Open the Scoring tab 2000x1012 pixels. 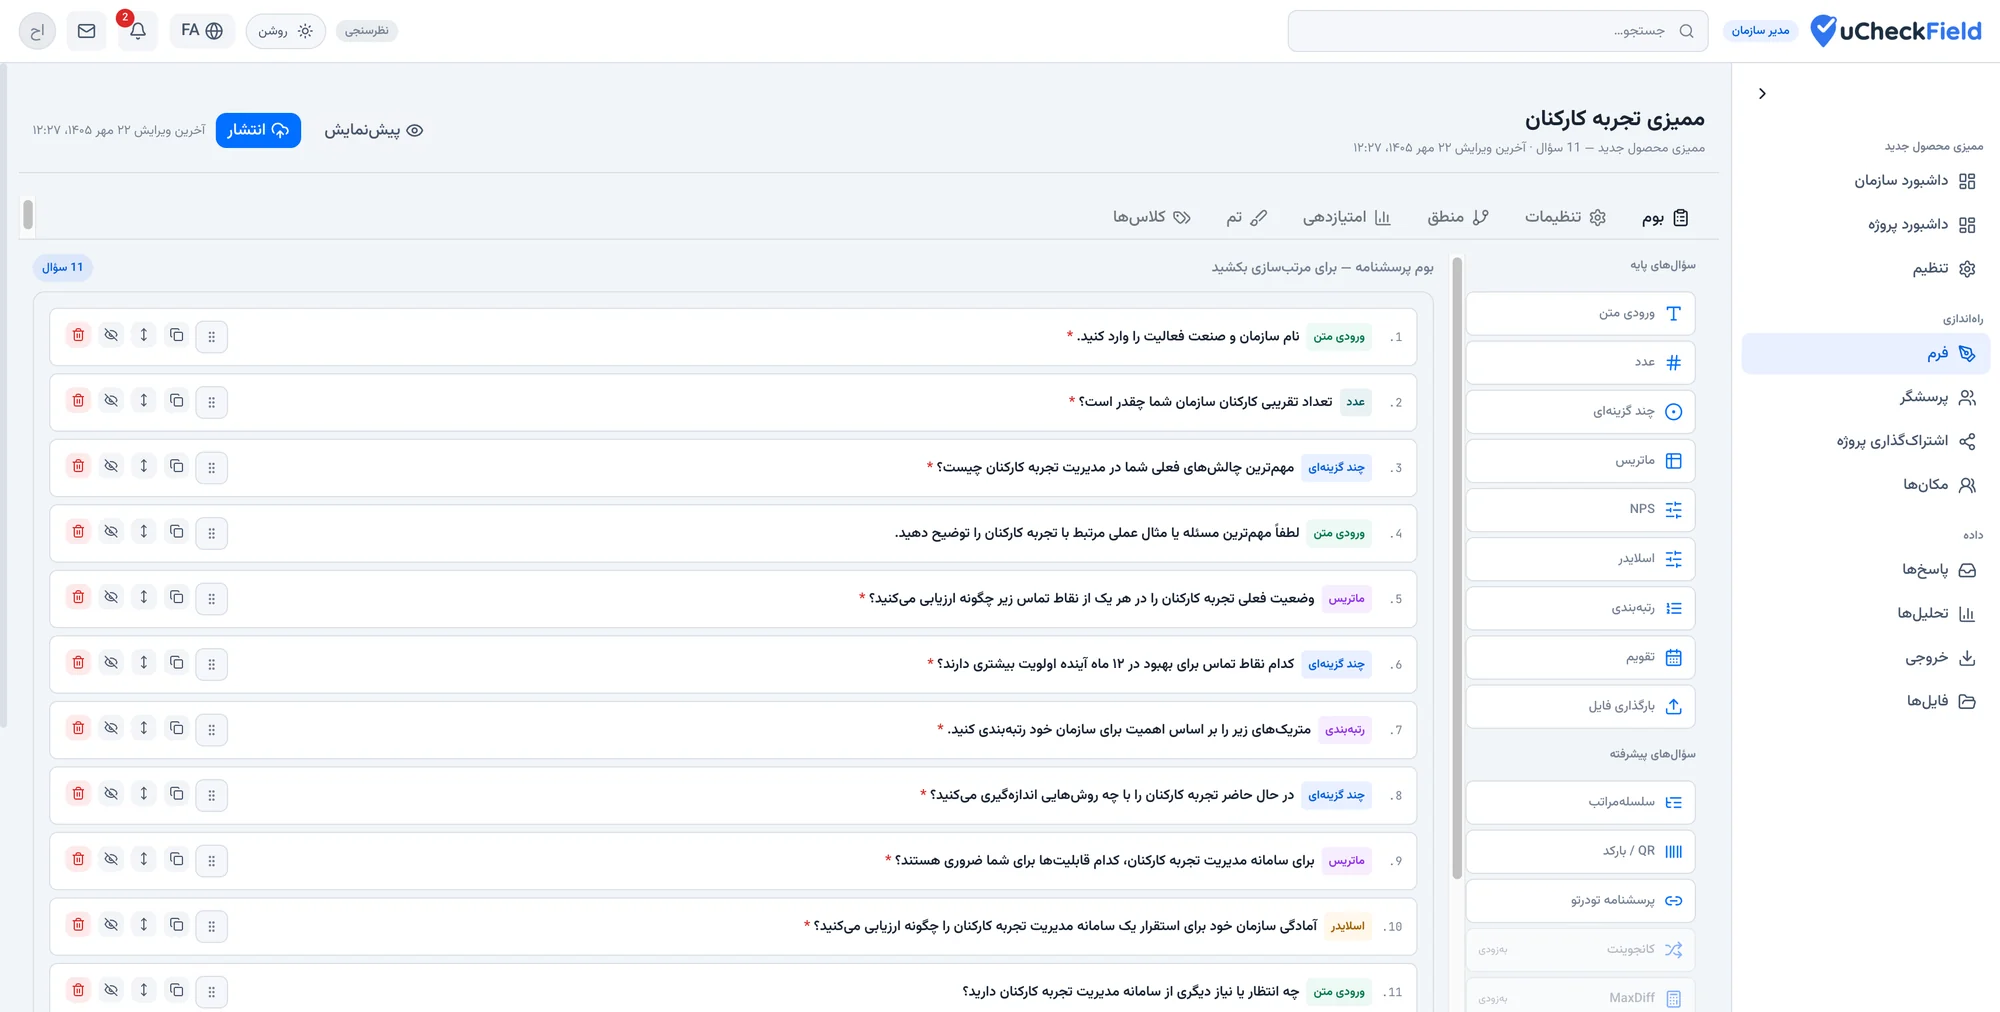click(x=1346, y=217)
